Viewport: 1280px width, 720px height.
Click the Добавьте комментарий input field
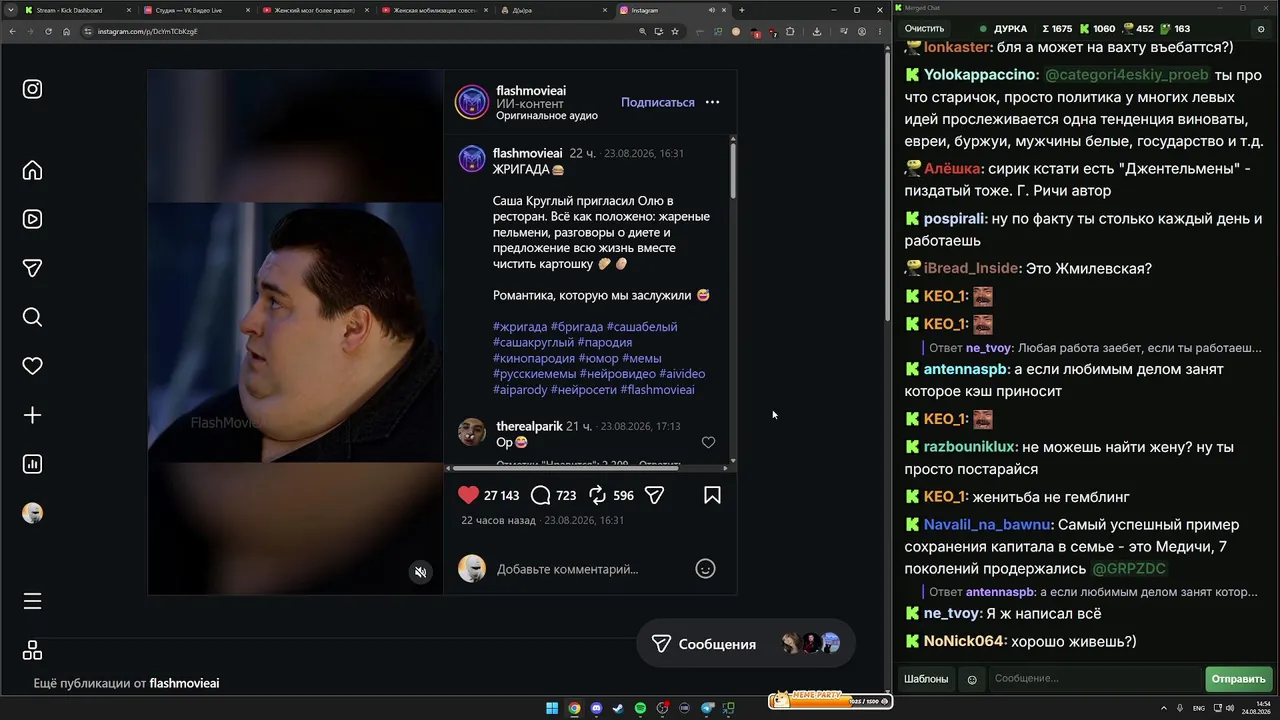coord(590,569)
